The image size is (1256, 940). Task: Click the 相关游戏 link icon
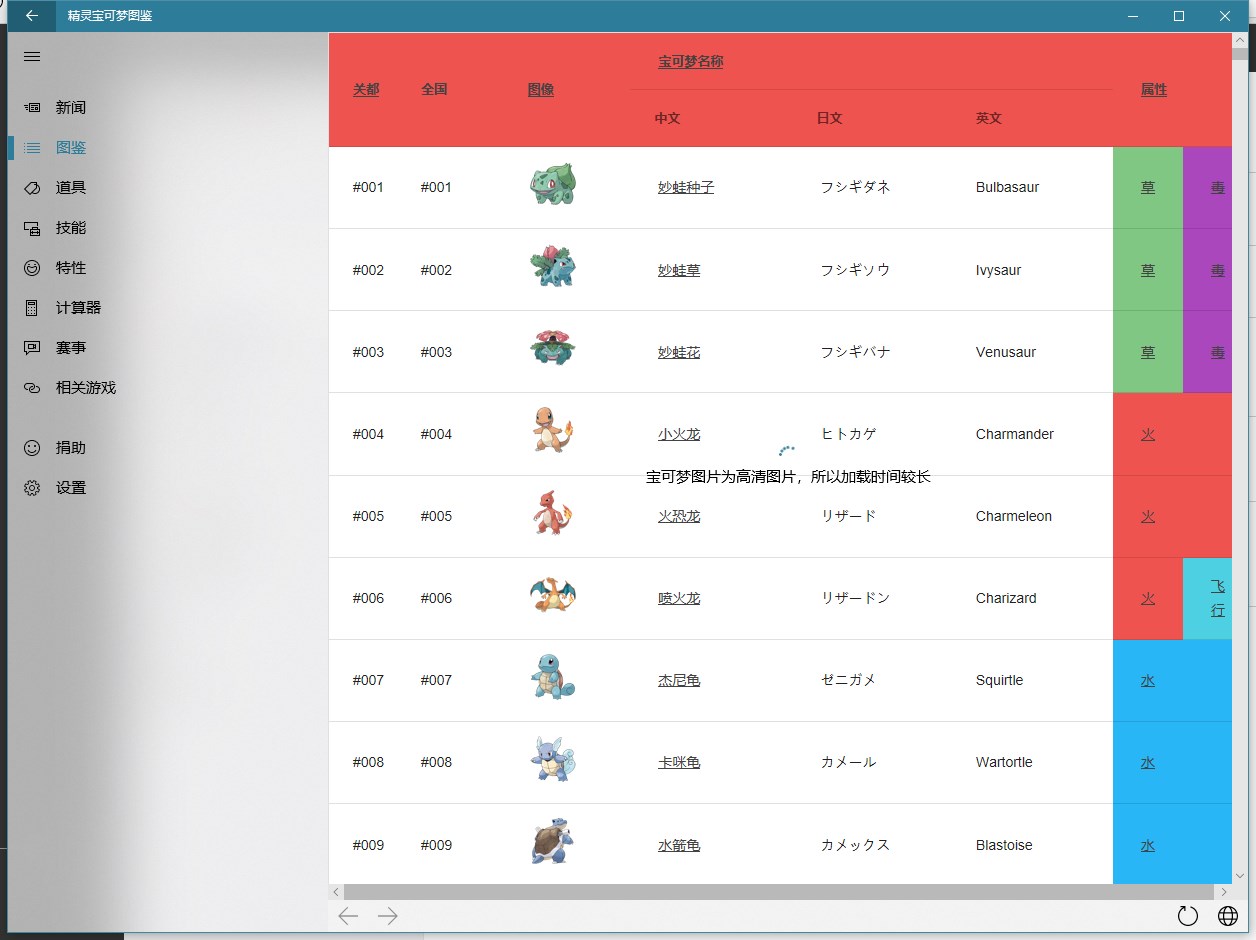pos(32,388)
